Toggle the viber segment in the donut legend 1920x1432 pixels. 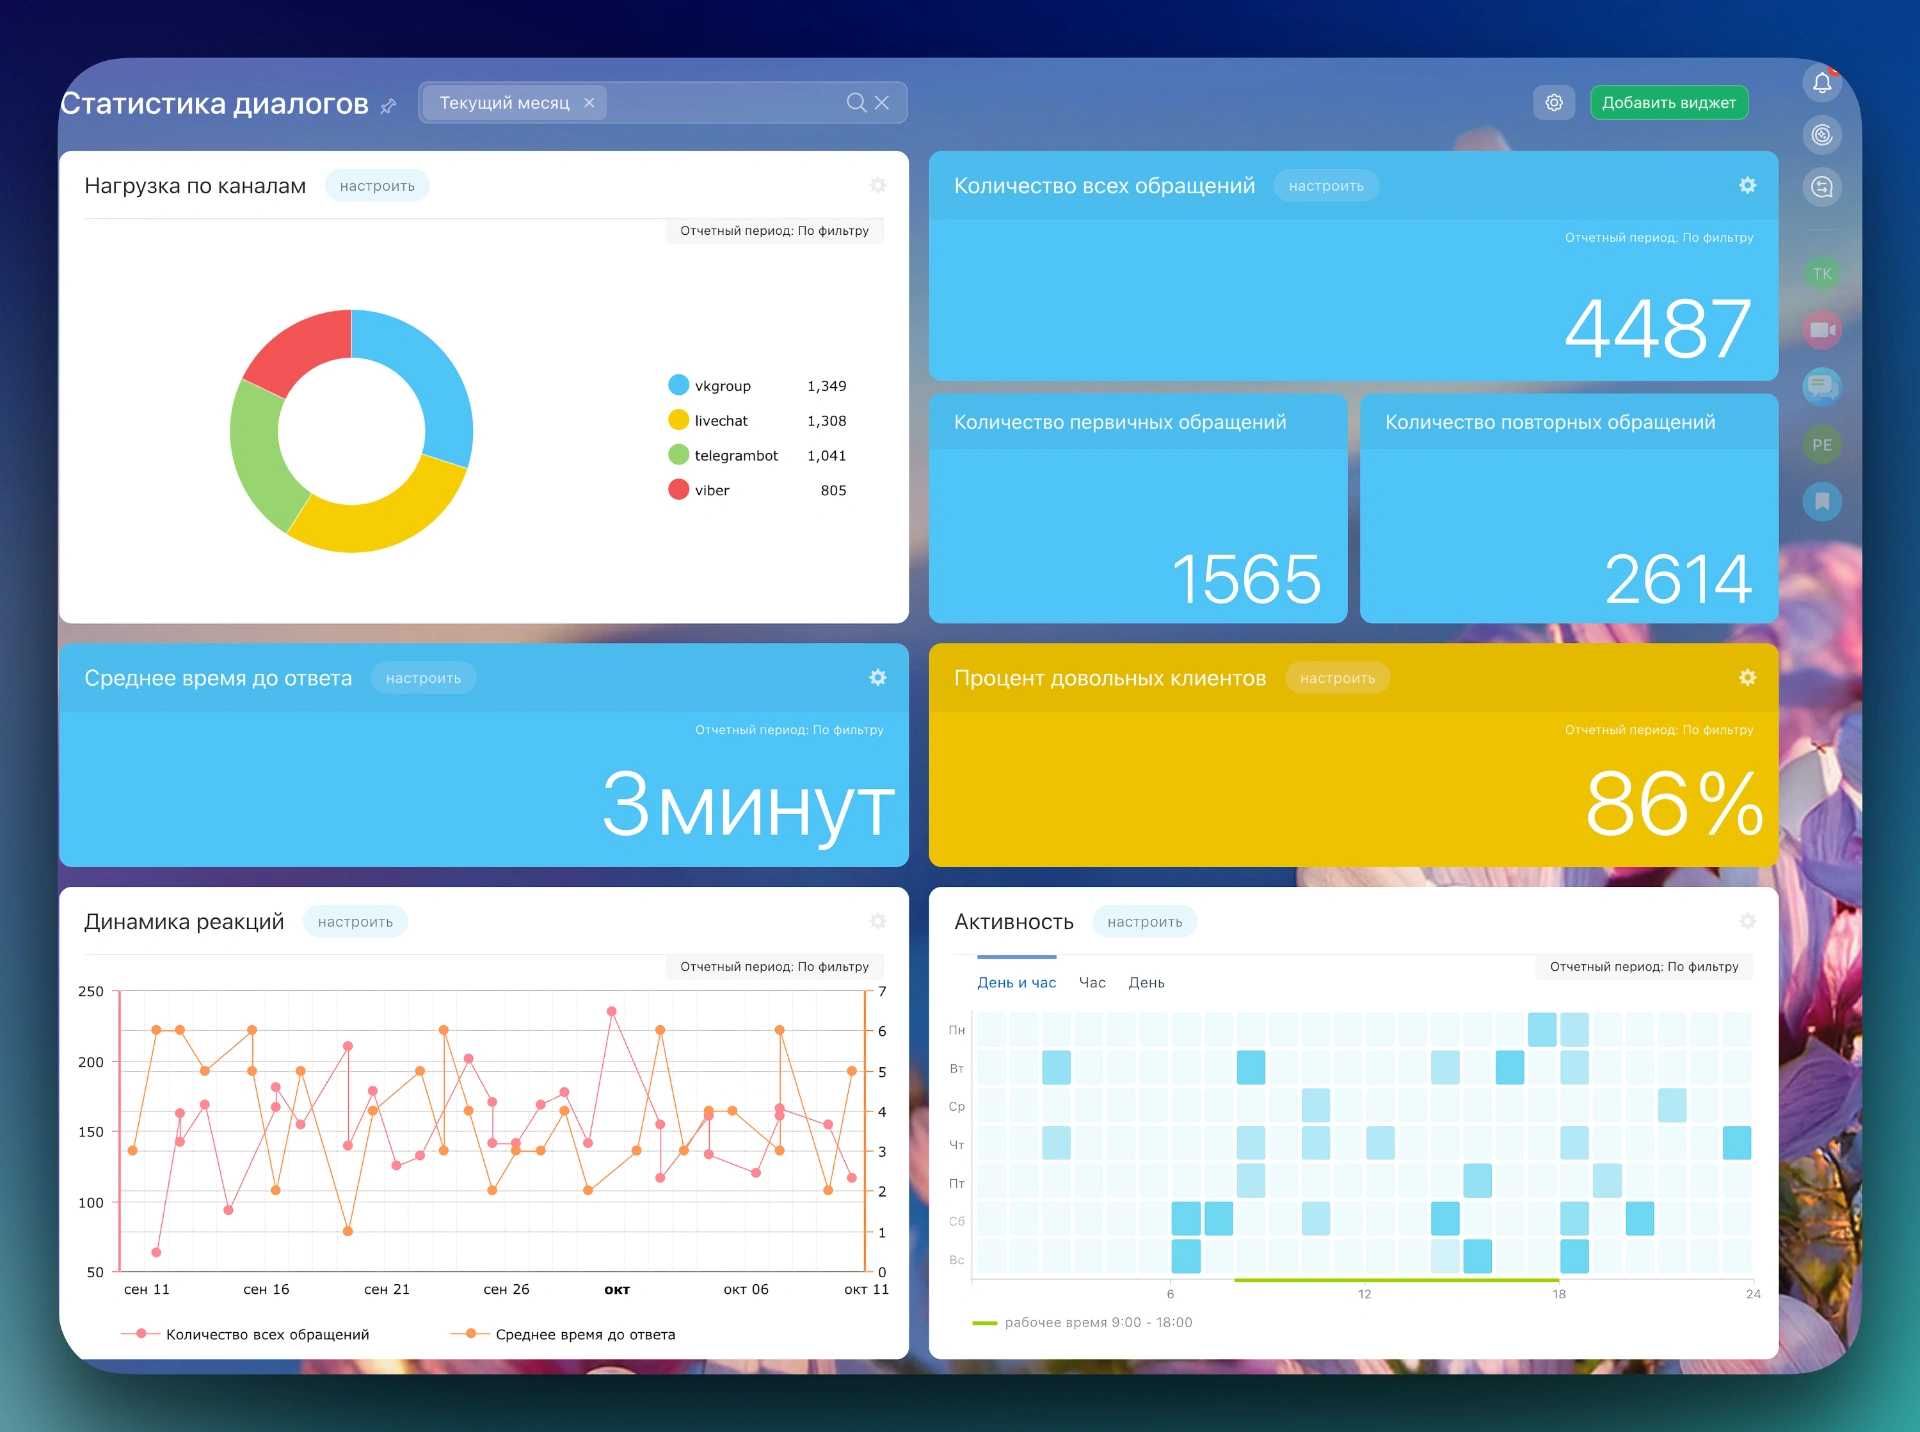point(710,490)
